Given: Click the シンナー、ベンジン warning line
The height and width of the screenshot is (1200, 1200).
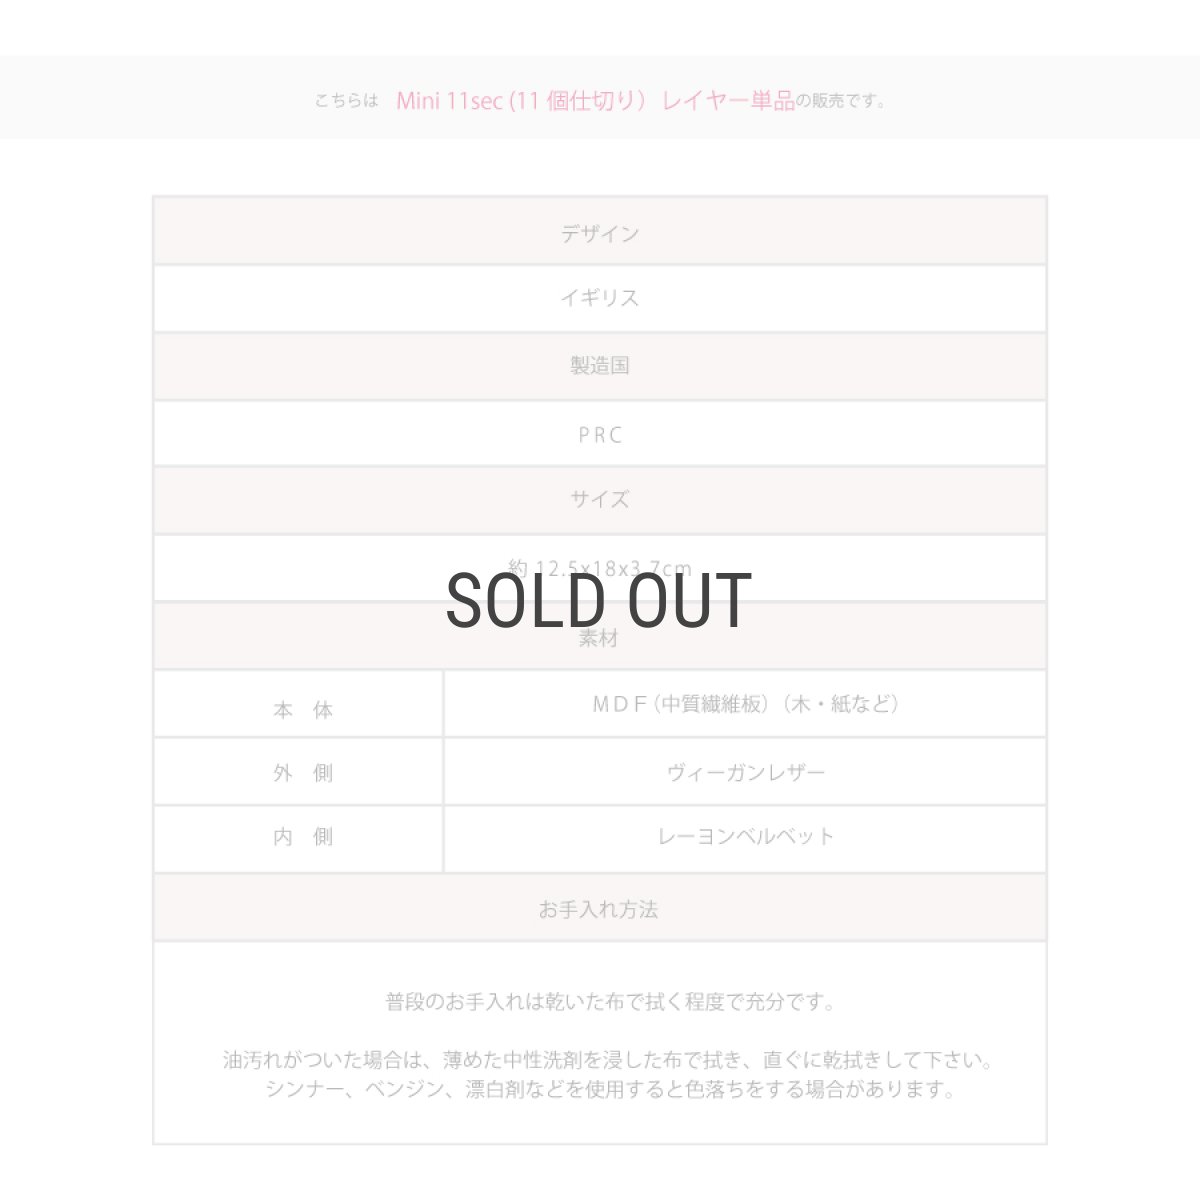Looking at the screenshot, I should pos(610,1089).
